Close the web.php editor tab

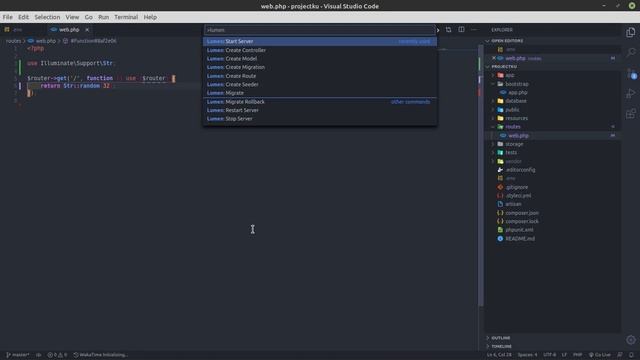pos(87,30)
